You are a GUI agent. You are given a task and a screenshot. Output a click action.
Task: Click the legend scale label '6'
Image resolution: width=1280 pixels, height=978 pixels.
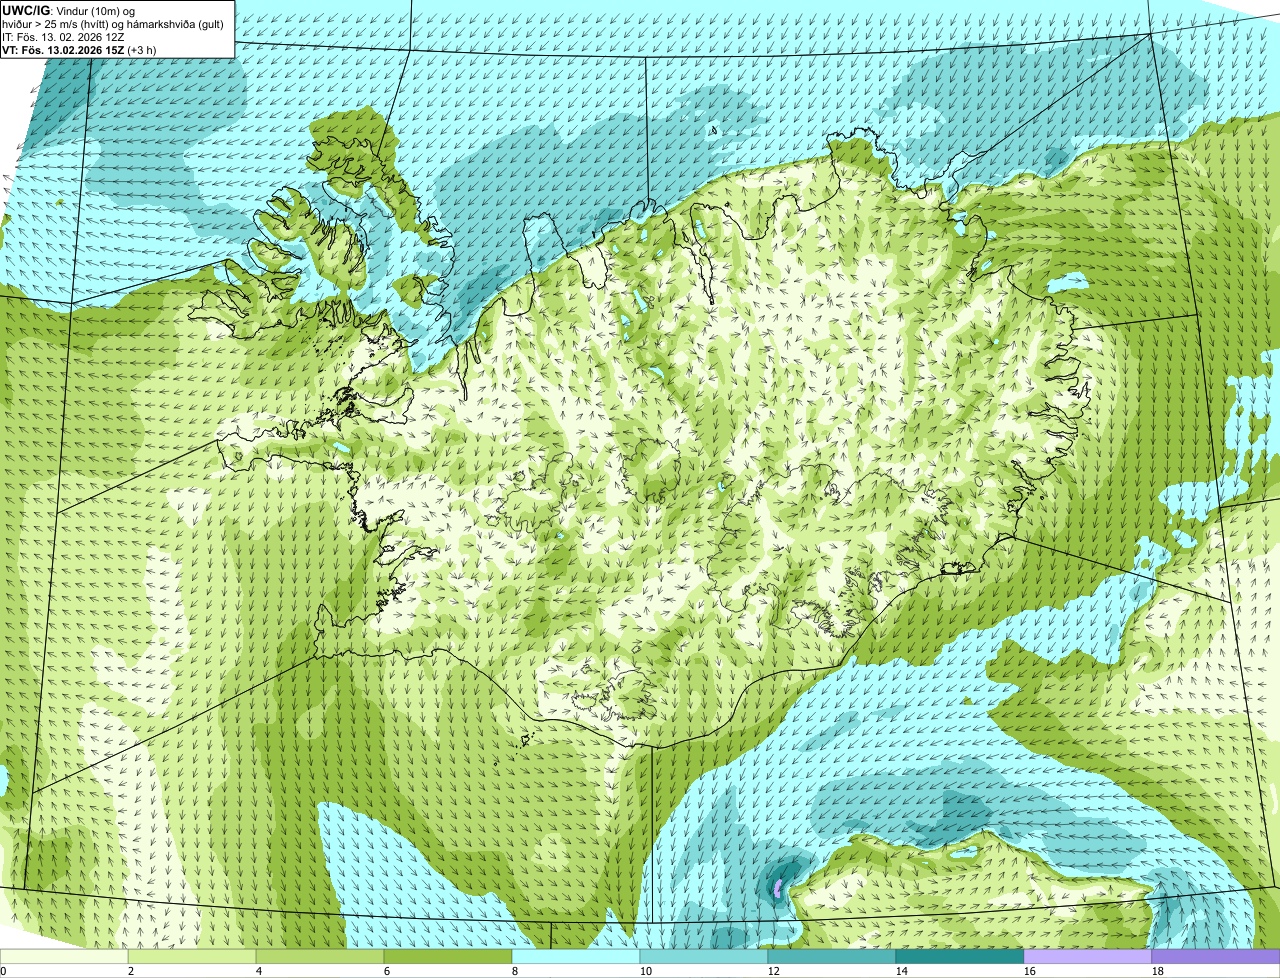387,971
